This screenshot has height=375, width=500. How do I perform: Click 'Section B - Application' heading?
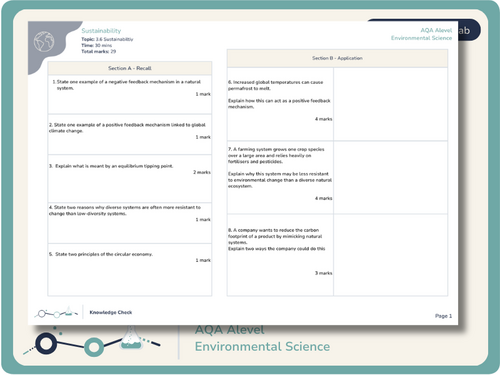[337, 58]
